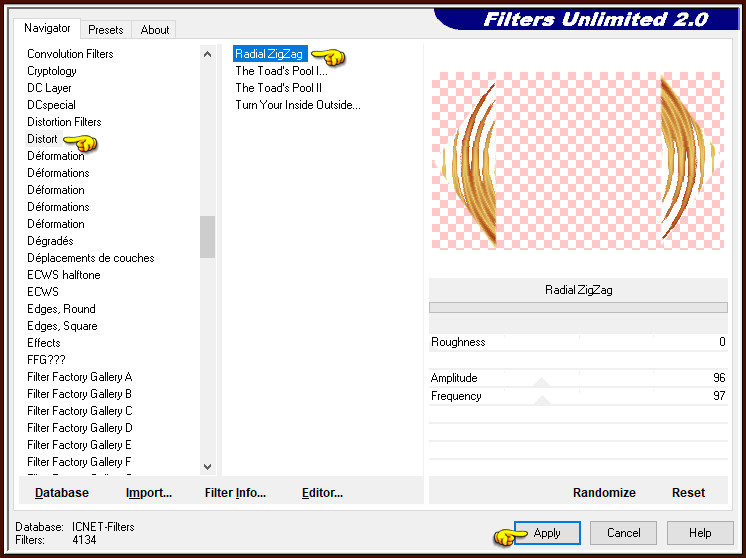Viewport: 746px width, 558px height.
Task: Open the About tab
Action: 155,29
